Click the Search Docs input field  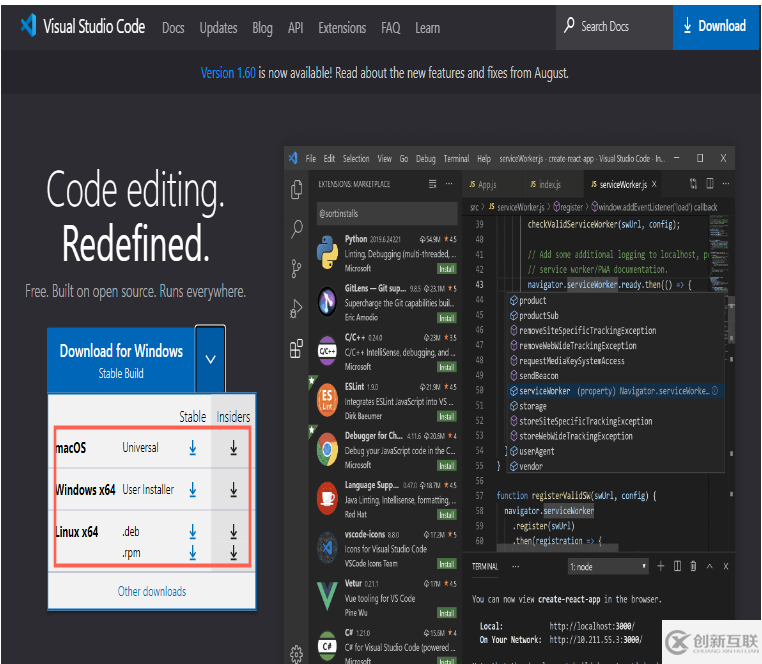(614, 27)
